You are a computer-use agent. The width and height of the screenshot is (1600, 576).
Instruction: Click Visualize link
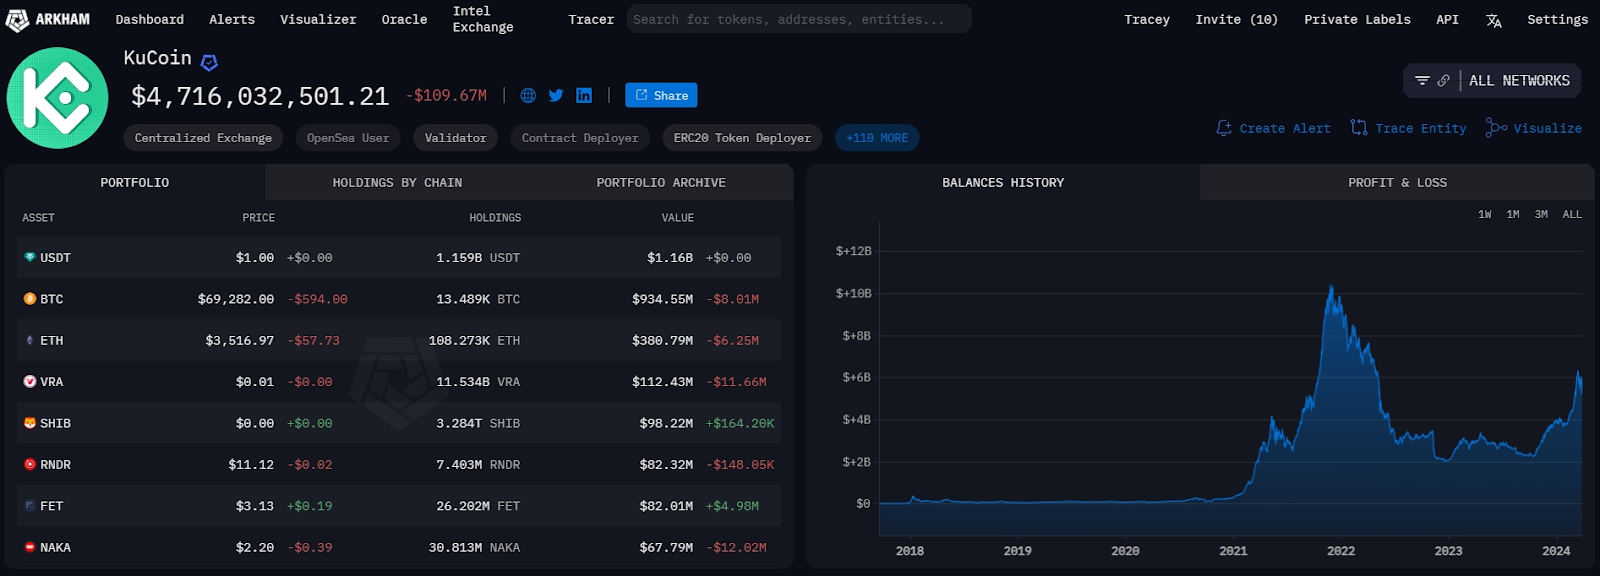click(1547, 128)
